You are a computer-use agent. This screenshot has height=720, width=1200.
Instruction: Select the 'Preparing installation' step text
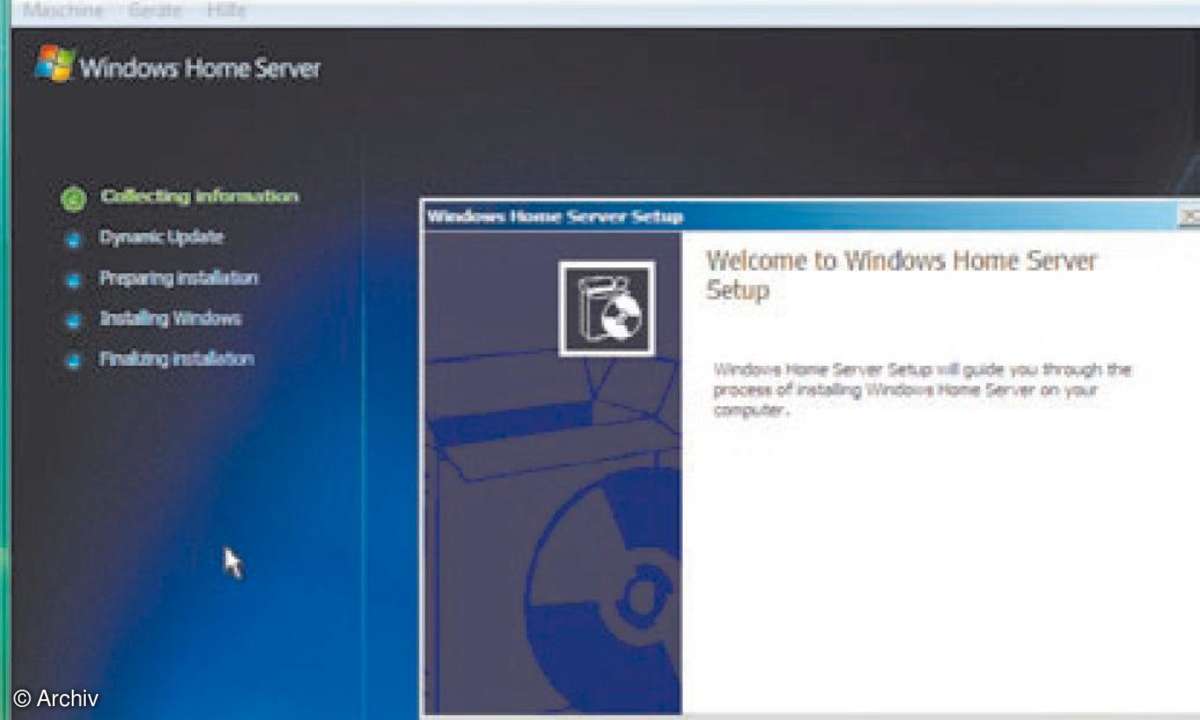click(179, 278)
